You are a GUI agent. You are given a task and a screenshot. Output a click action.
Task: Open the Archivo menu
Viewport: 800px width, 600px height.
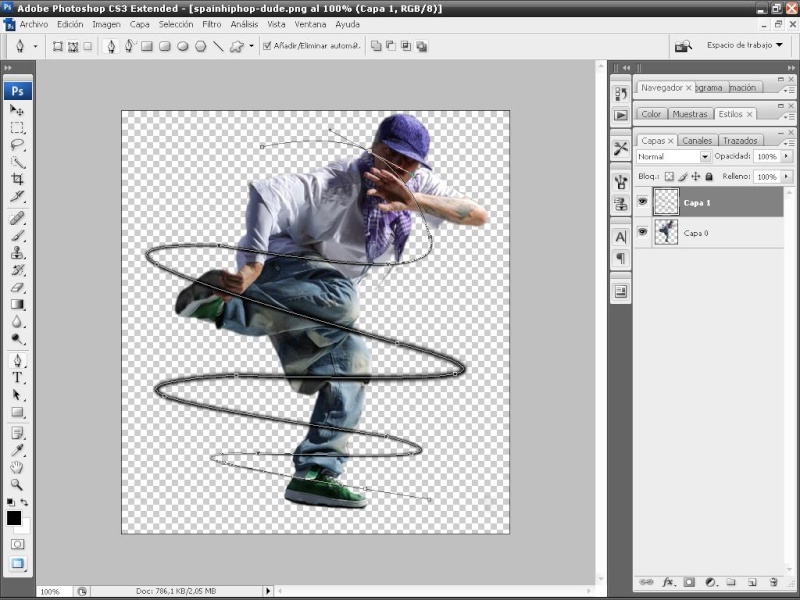coord(34,24)
